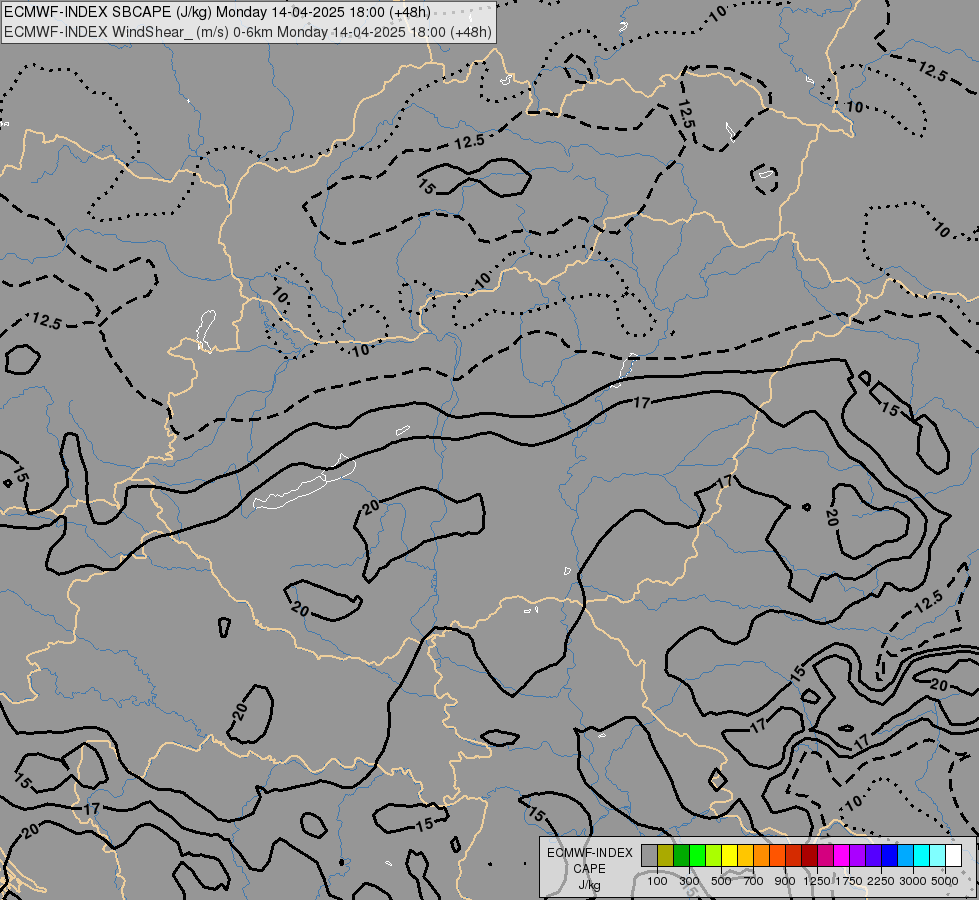Click the "ECMWF-INDEX SBCAPE (J/kg)" title line

pyautogui.click(x=217, y=12)
